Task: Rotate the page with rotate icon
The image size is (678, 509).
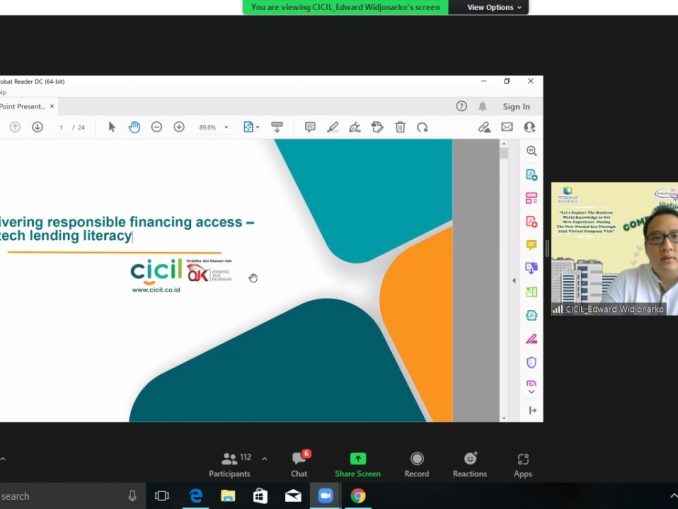Action: [x=422, y=127]
